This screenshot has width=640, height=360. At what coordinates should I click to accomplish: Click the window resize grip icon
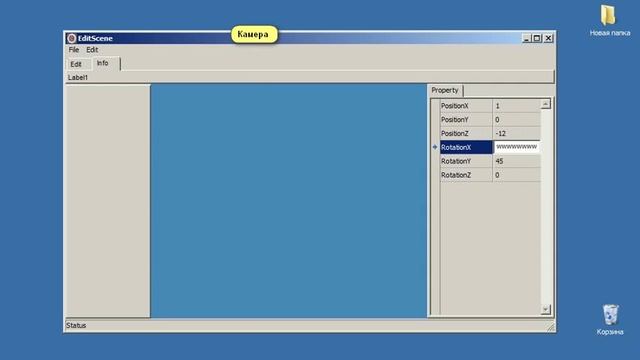click(551, 327)
